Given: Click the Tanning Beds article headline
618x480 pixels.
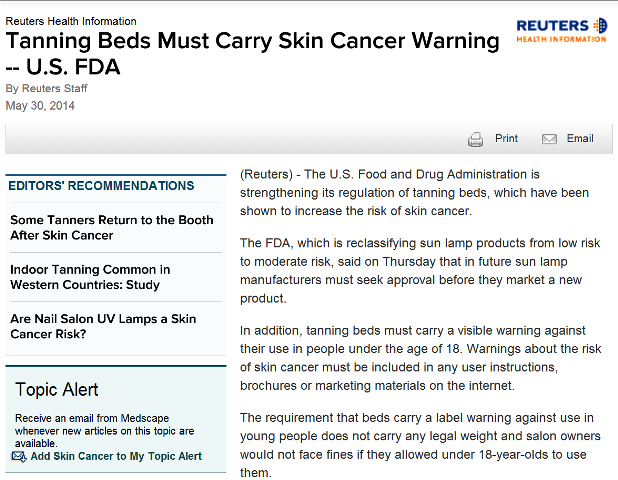Looking at the screenshot, I should click(253, 54).
